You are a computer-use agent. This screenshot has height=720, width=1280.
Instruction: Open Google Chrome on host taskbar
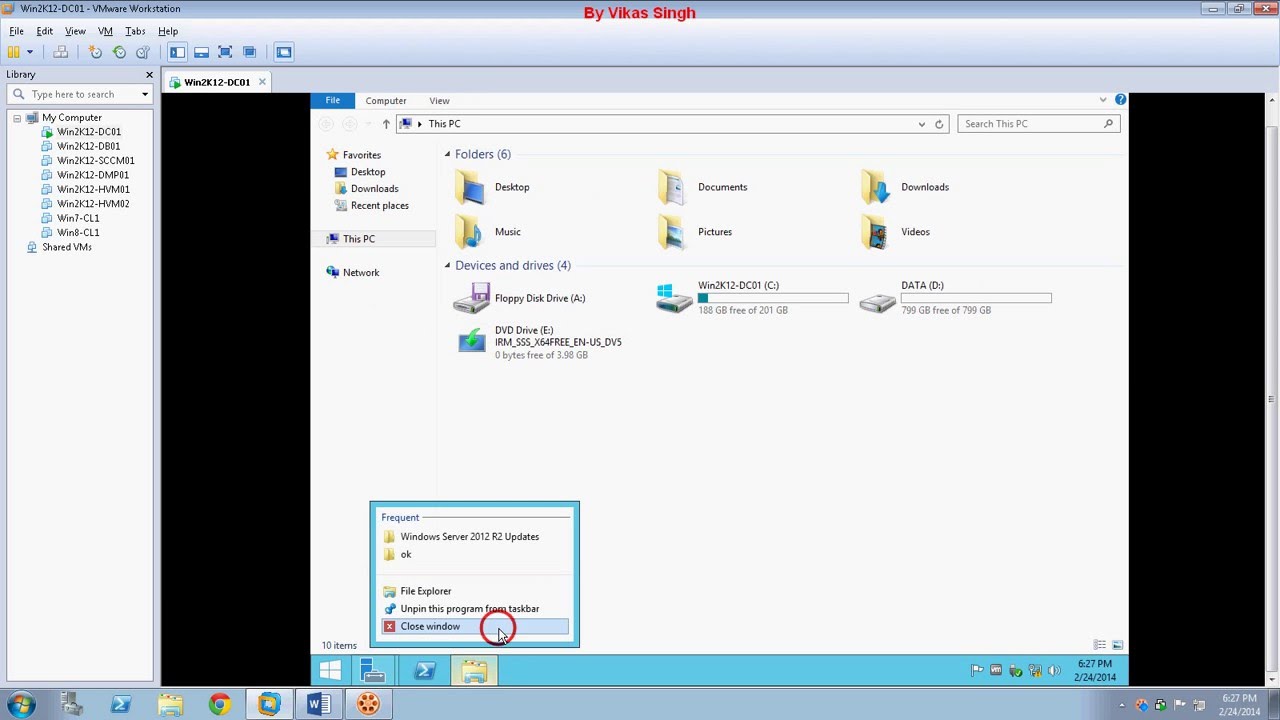[219, 705]
